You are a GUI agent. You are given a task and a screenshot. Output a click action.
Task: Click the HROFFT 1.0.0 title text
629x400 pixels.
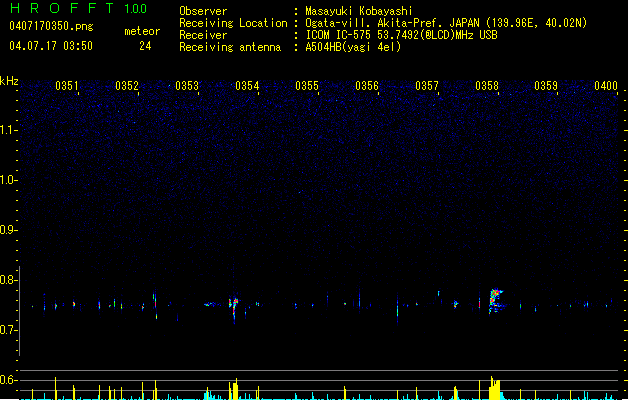tap(78, 8)
